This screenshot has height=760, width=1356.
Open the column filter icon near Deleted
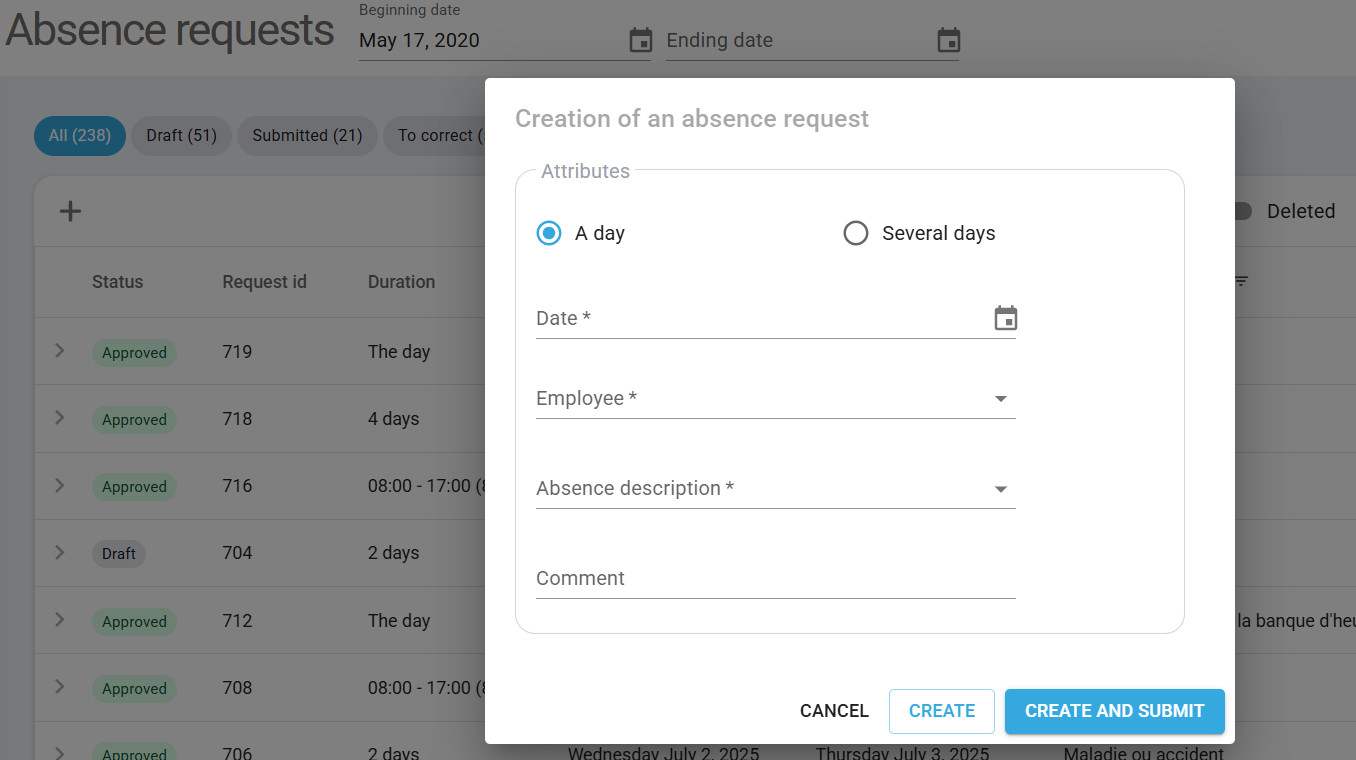pos(1240,282)
